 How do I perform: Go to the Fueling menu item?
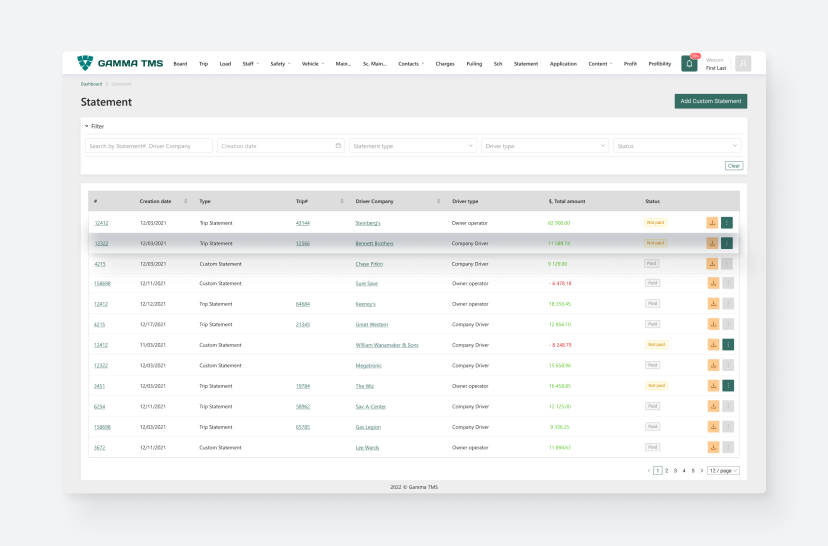(474, 64)
